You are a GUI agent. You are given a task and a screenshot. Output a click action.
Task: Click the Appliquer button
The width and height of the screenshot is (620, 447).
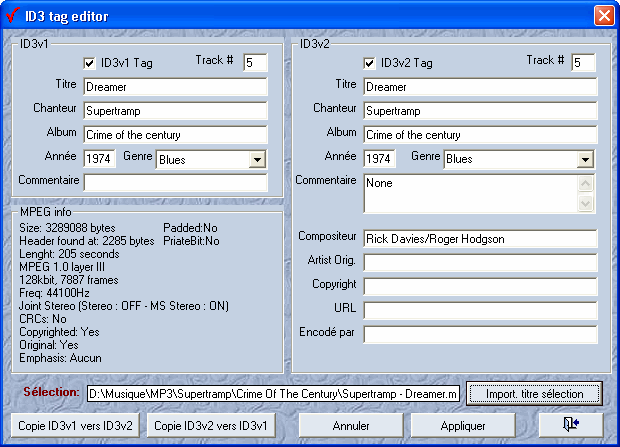click(x=463, y=426)
